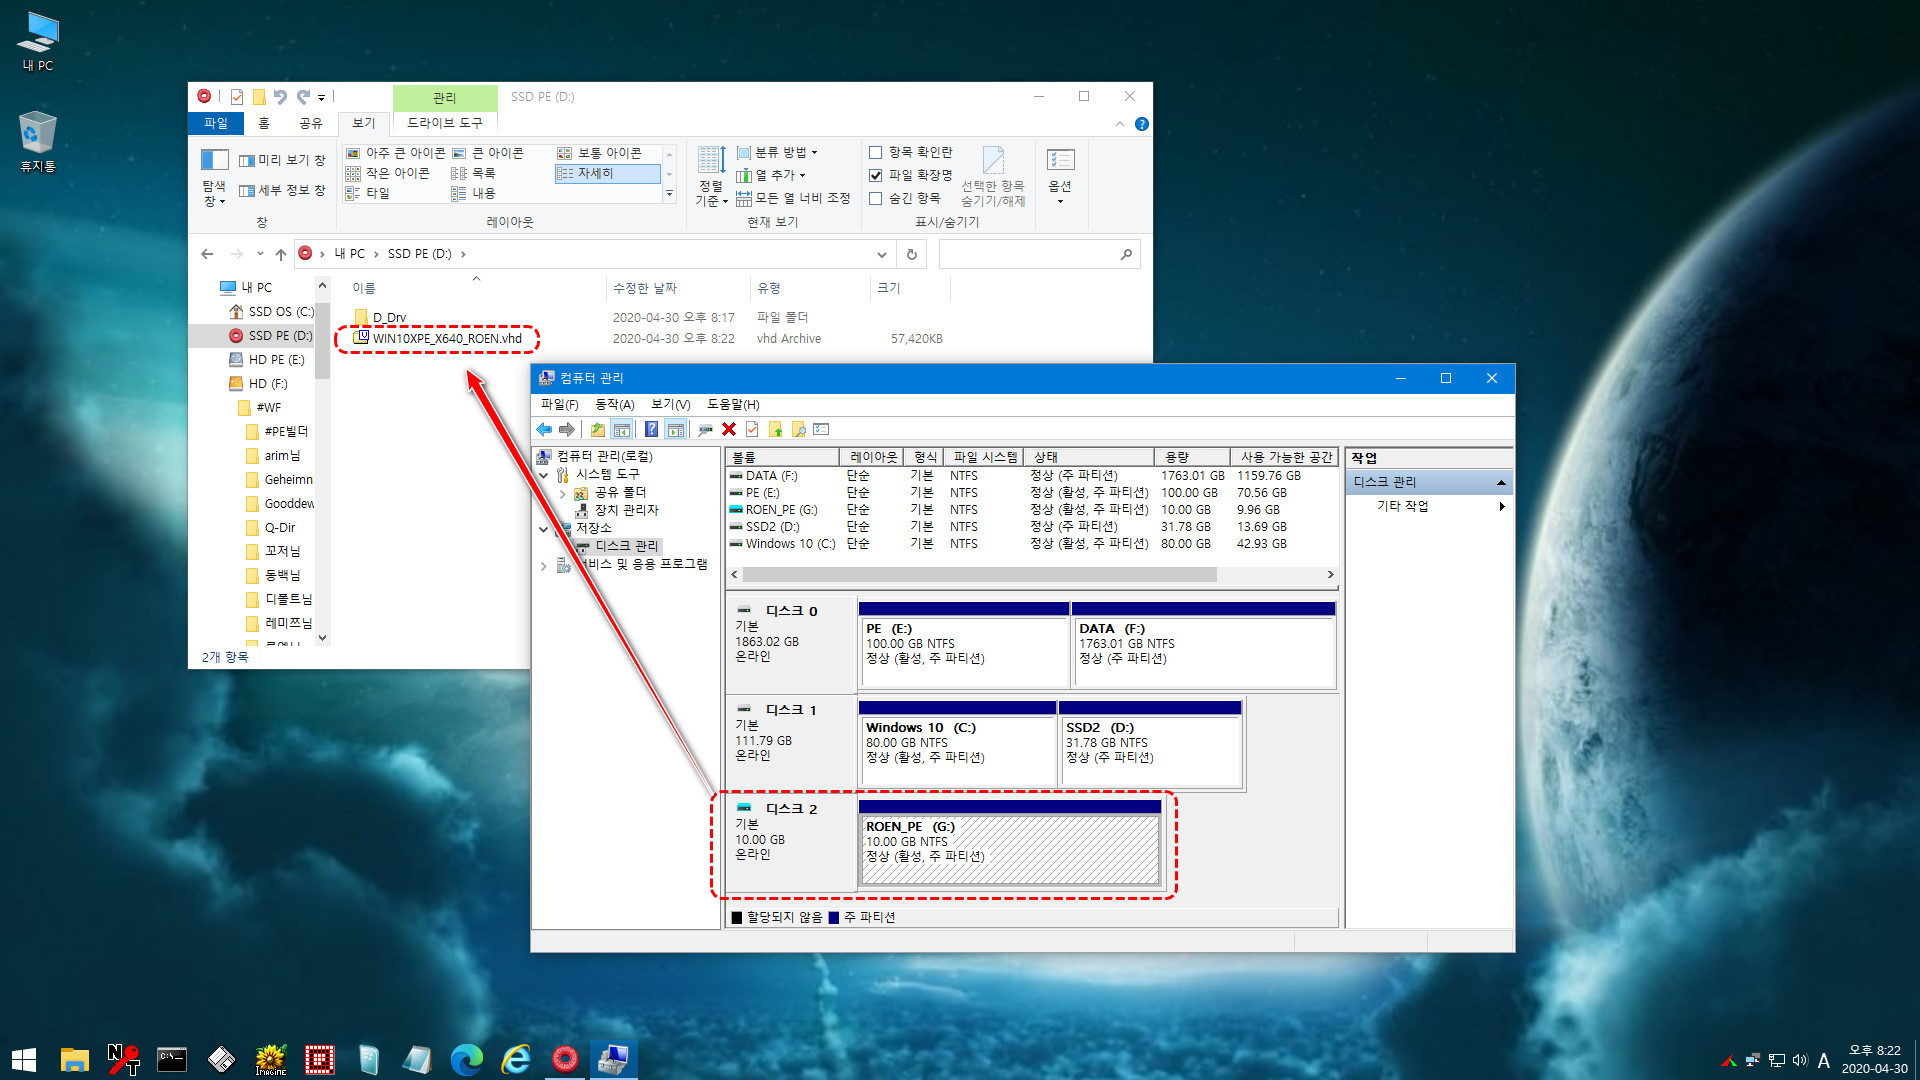
Task: Click the folder with magnifier toolbar icon
Action: (x=798, y=430)
